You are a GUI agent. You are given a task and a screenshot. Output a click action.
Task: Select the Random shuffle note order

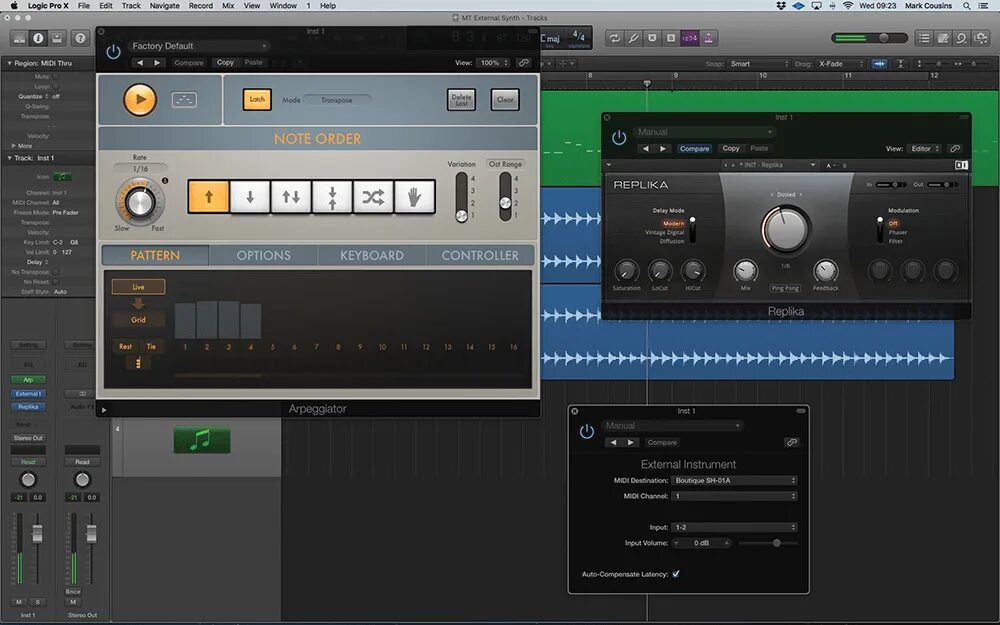pos(373,196)
